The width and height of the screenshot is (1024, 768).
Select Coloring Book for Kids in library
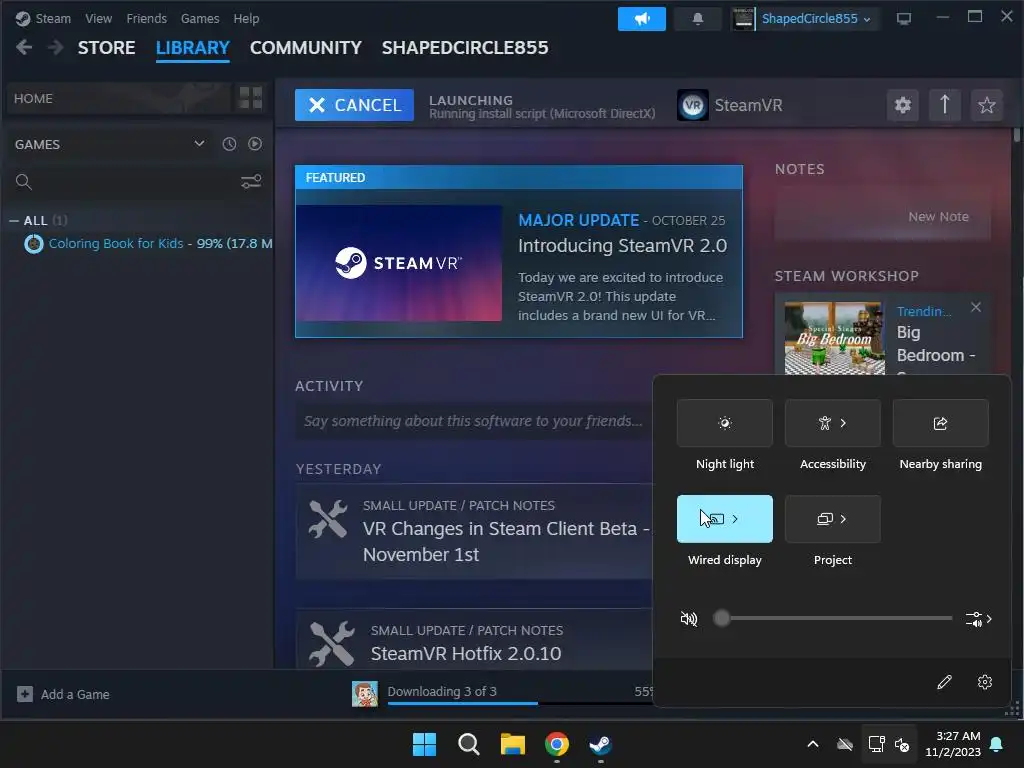[148, 244]
